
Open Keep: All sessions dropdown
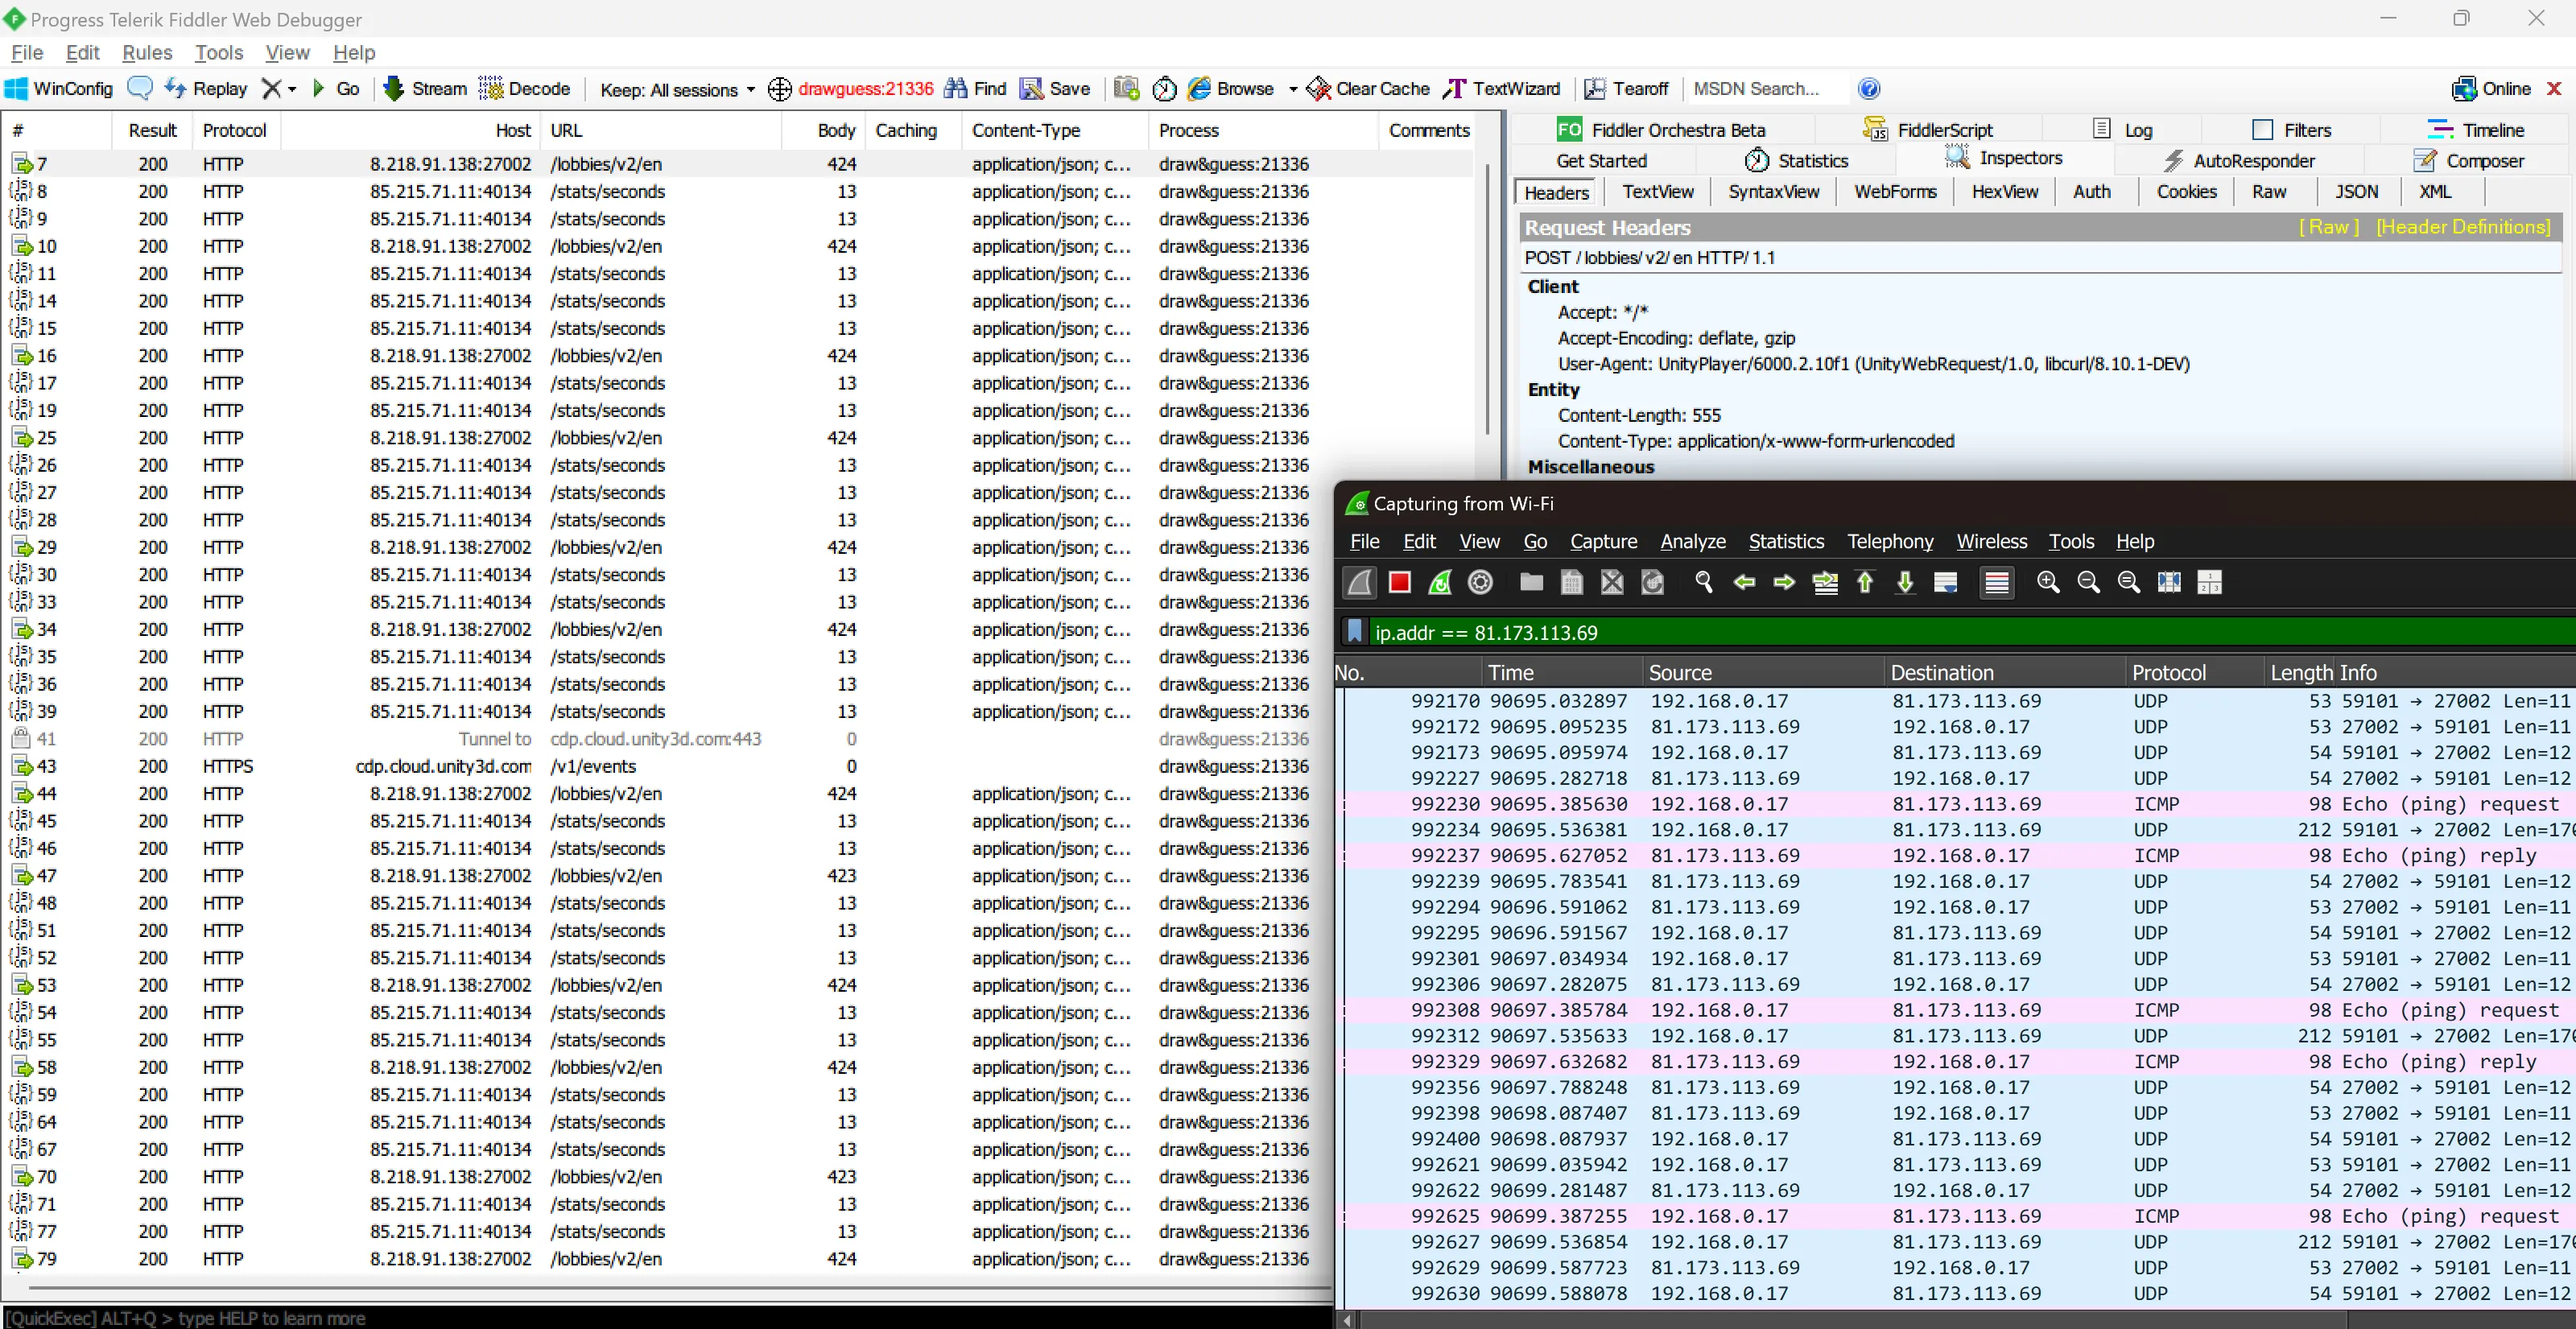point(677,90)
